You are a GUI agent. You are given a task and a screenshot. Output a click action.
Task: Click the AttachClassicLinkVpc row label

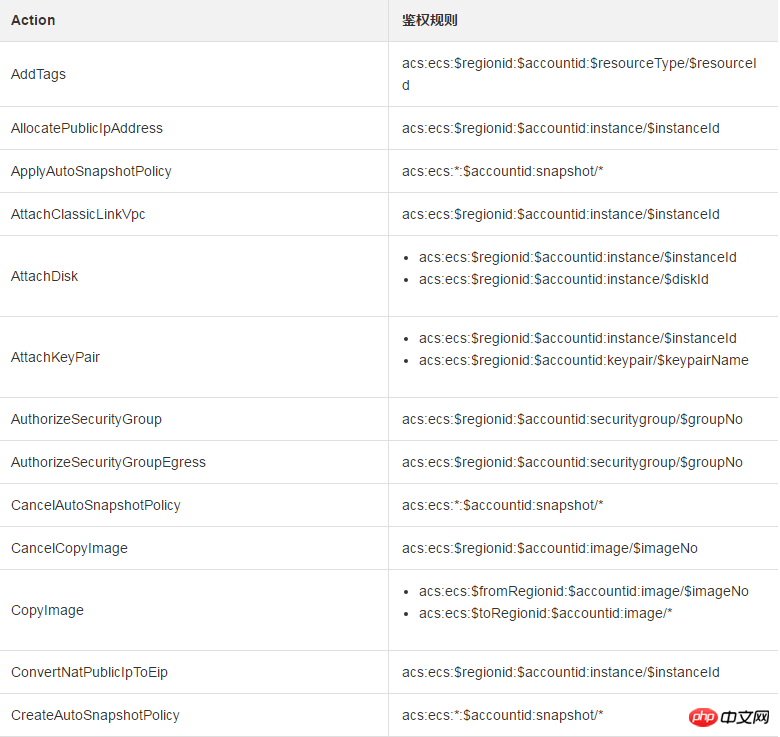(x=78, y=214)
